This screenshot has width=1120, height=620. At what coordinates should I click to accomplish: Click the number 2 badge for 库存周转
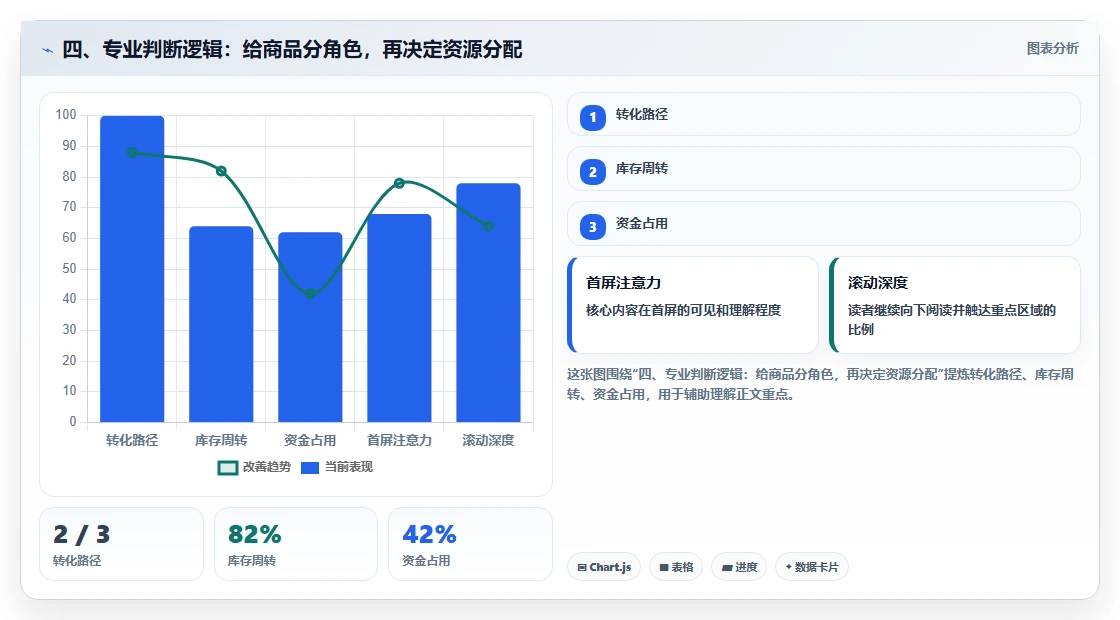[x=592, y=172]
